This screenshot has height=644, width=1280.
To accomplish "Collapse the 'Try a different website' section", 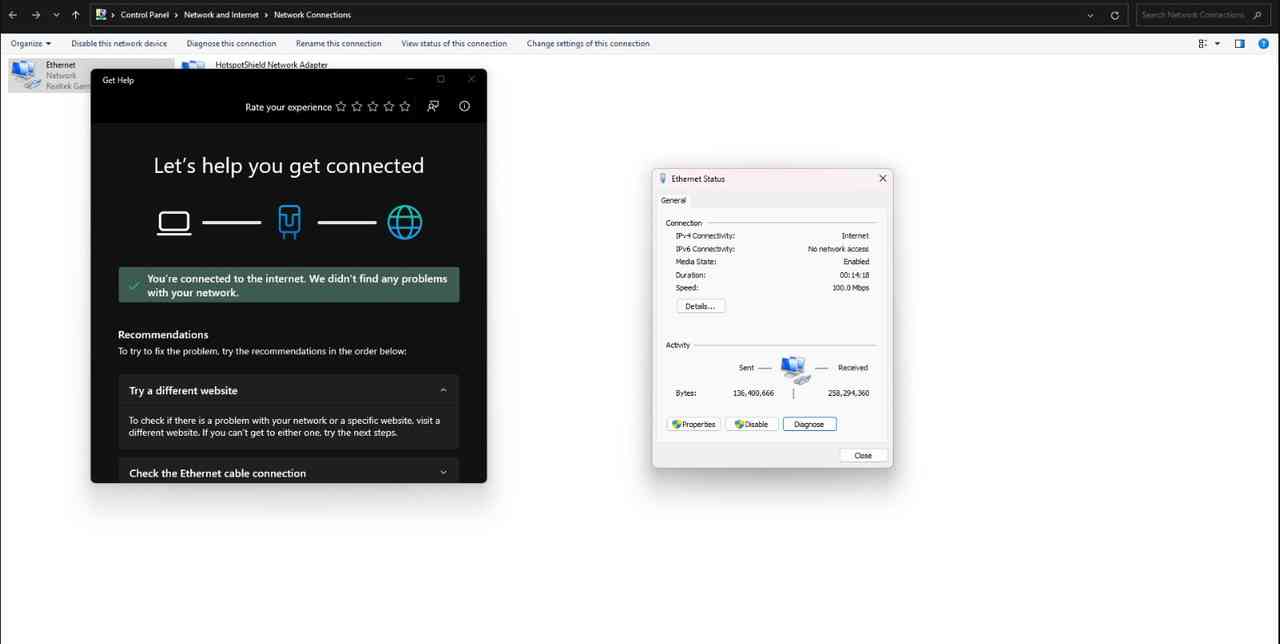I will (443, 390).
